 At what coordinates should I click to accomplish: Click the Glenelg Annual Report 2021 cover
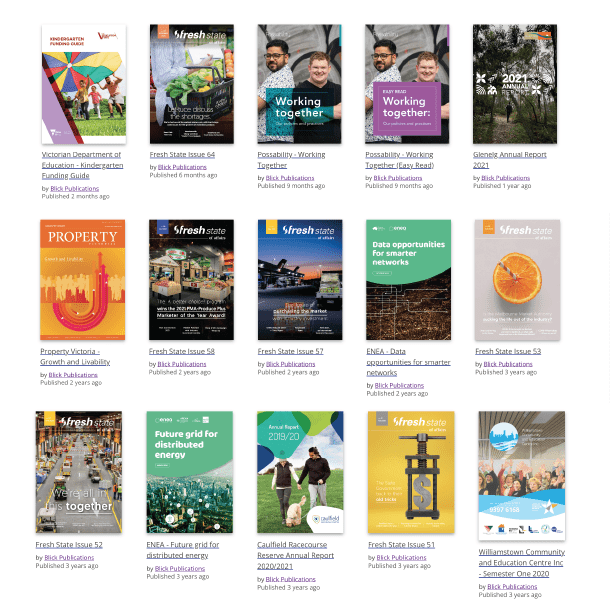tap(515, 84)
